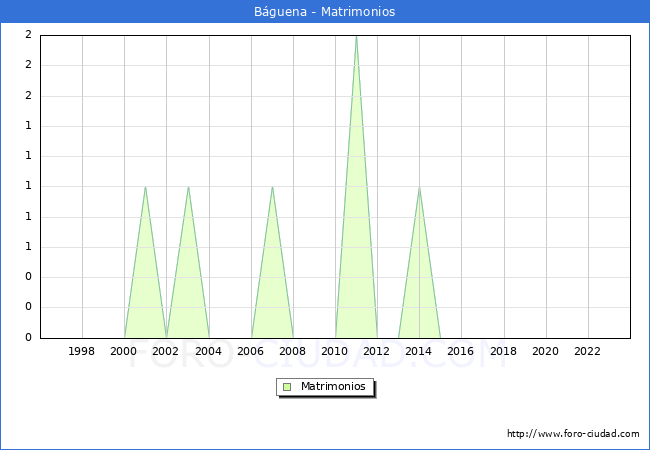Image resolution: width=650 pixels, height=450 pixels.
Task: Select the Matrimonios legend label
Action: pyautogui.click(x=334, y=386)
